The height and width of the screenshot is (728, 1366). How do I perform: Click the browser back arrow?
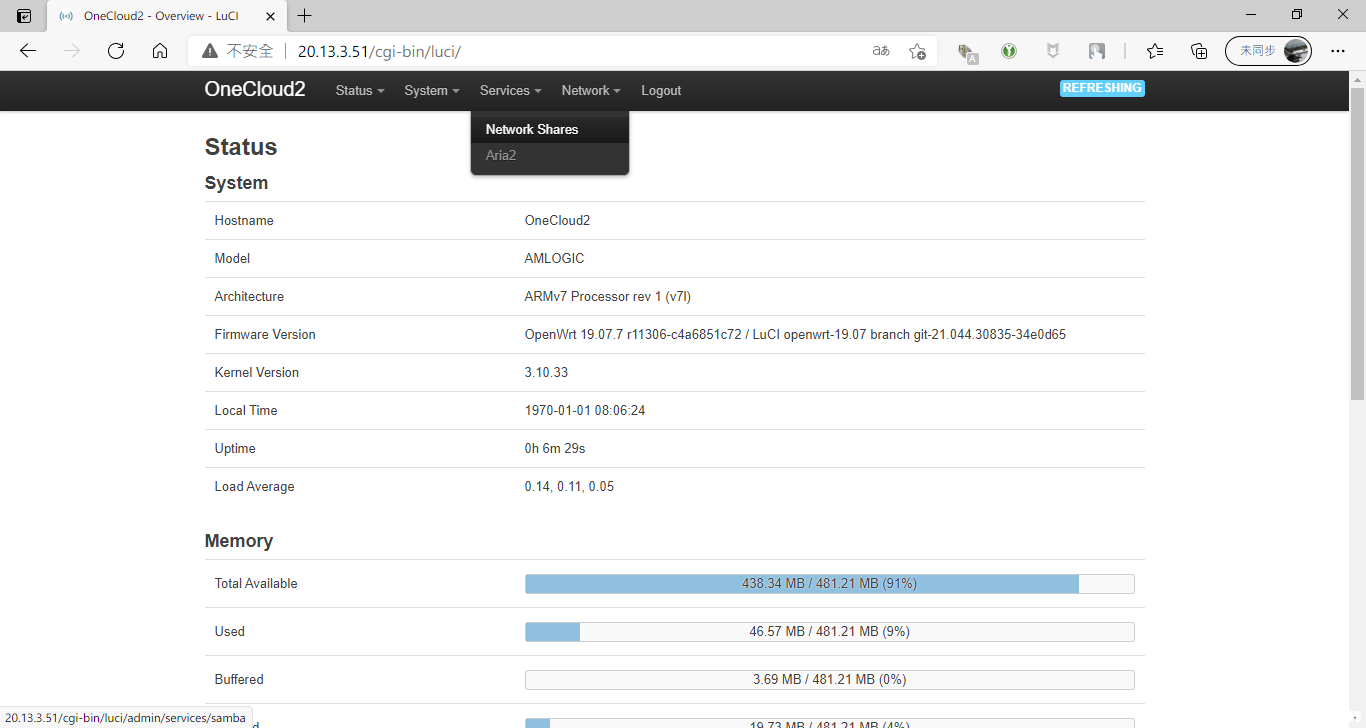28,51
